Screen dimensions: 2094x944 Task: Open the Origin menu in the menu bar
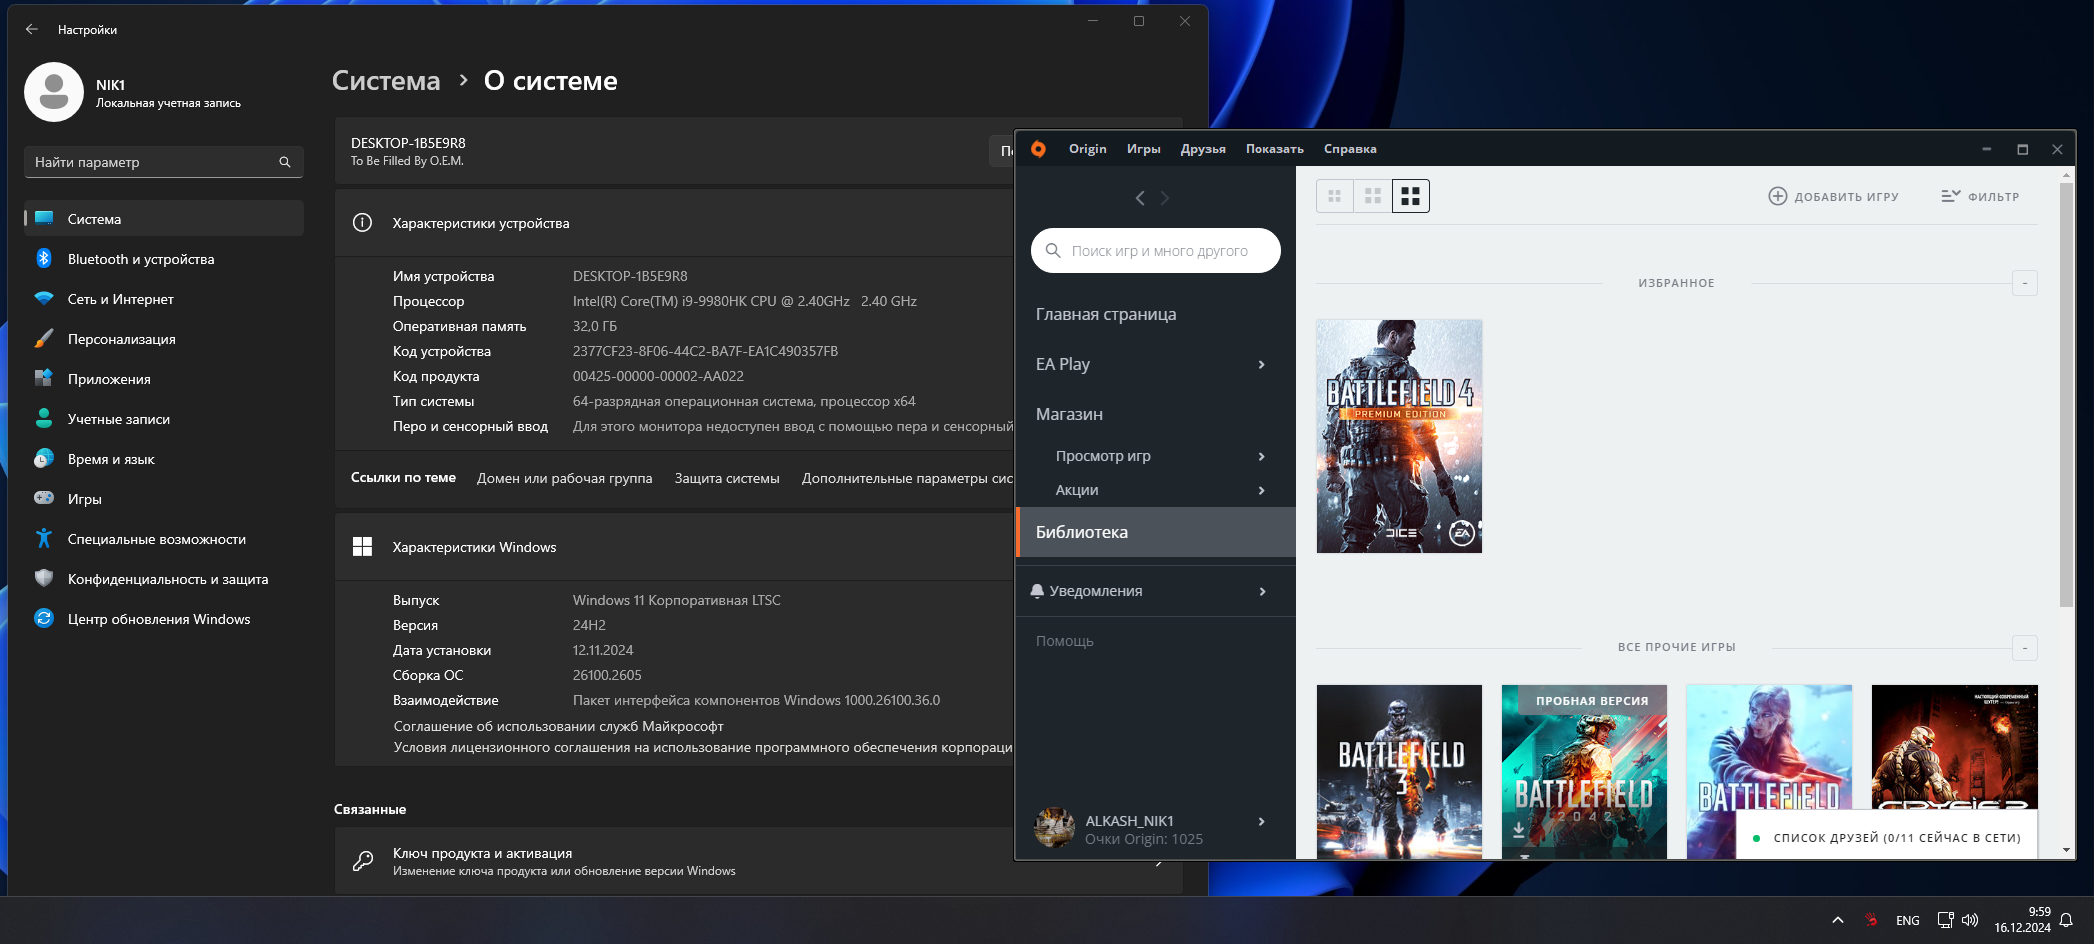(1087, 149)
